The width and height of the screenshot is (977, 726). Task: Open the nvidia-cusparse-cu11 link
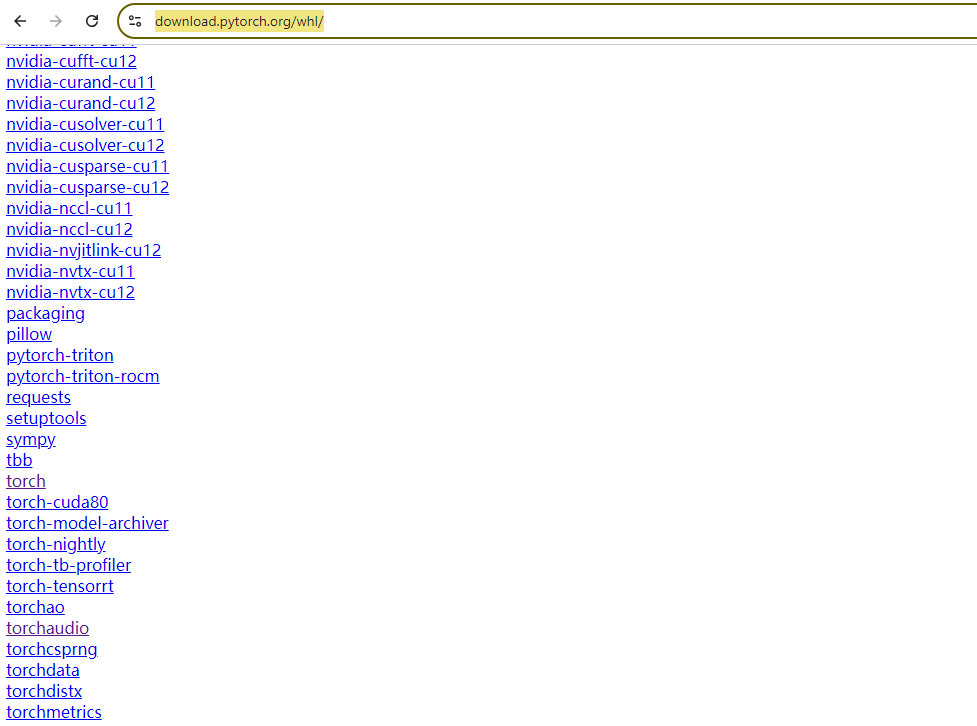87,166
